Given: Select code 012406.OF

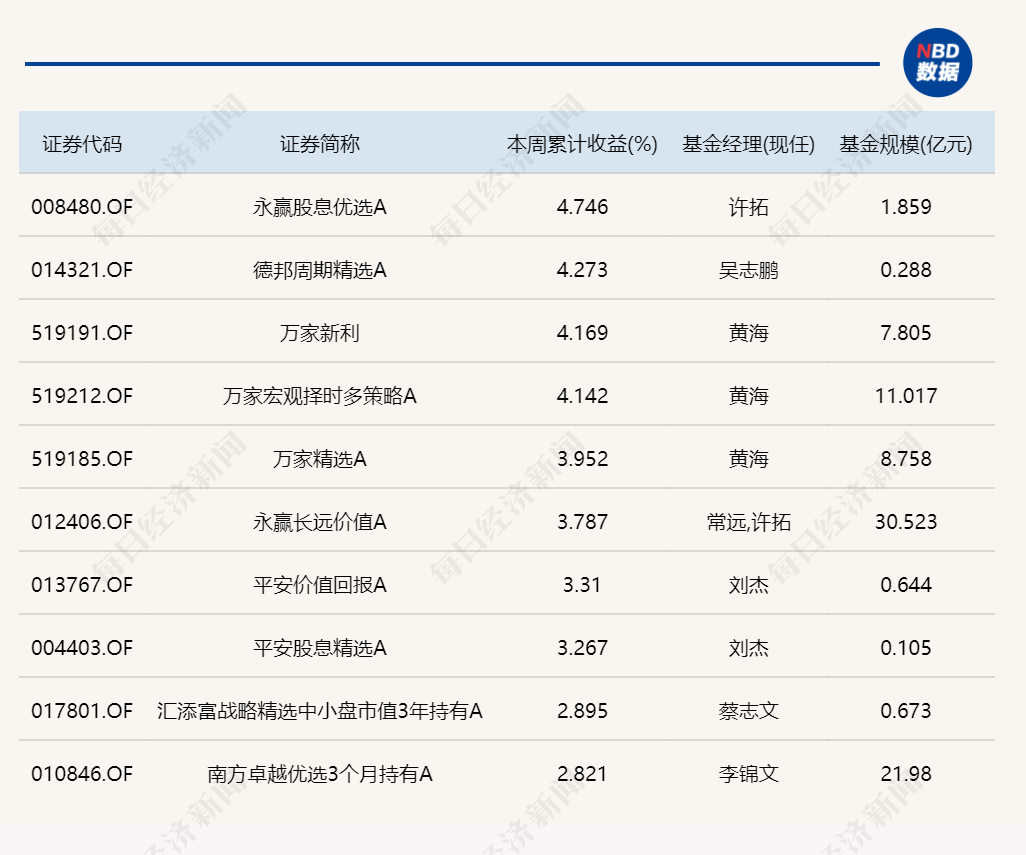Looking at the screenshot, I should click(82, 522).
